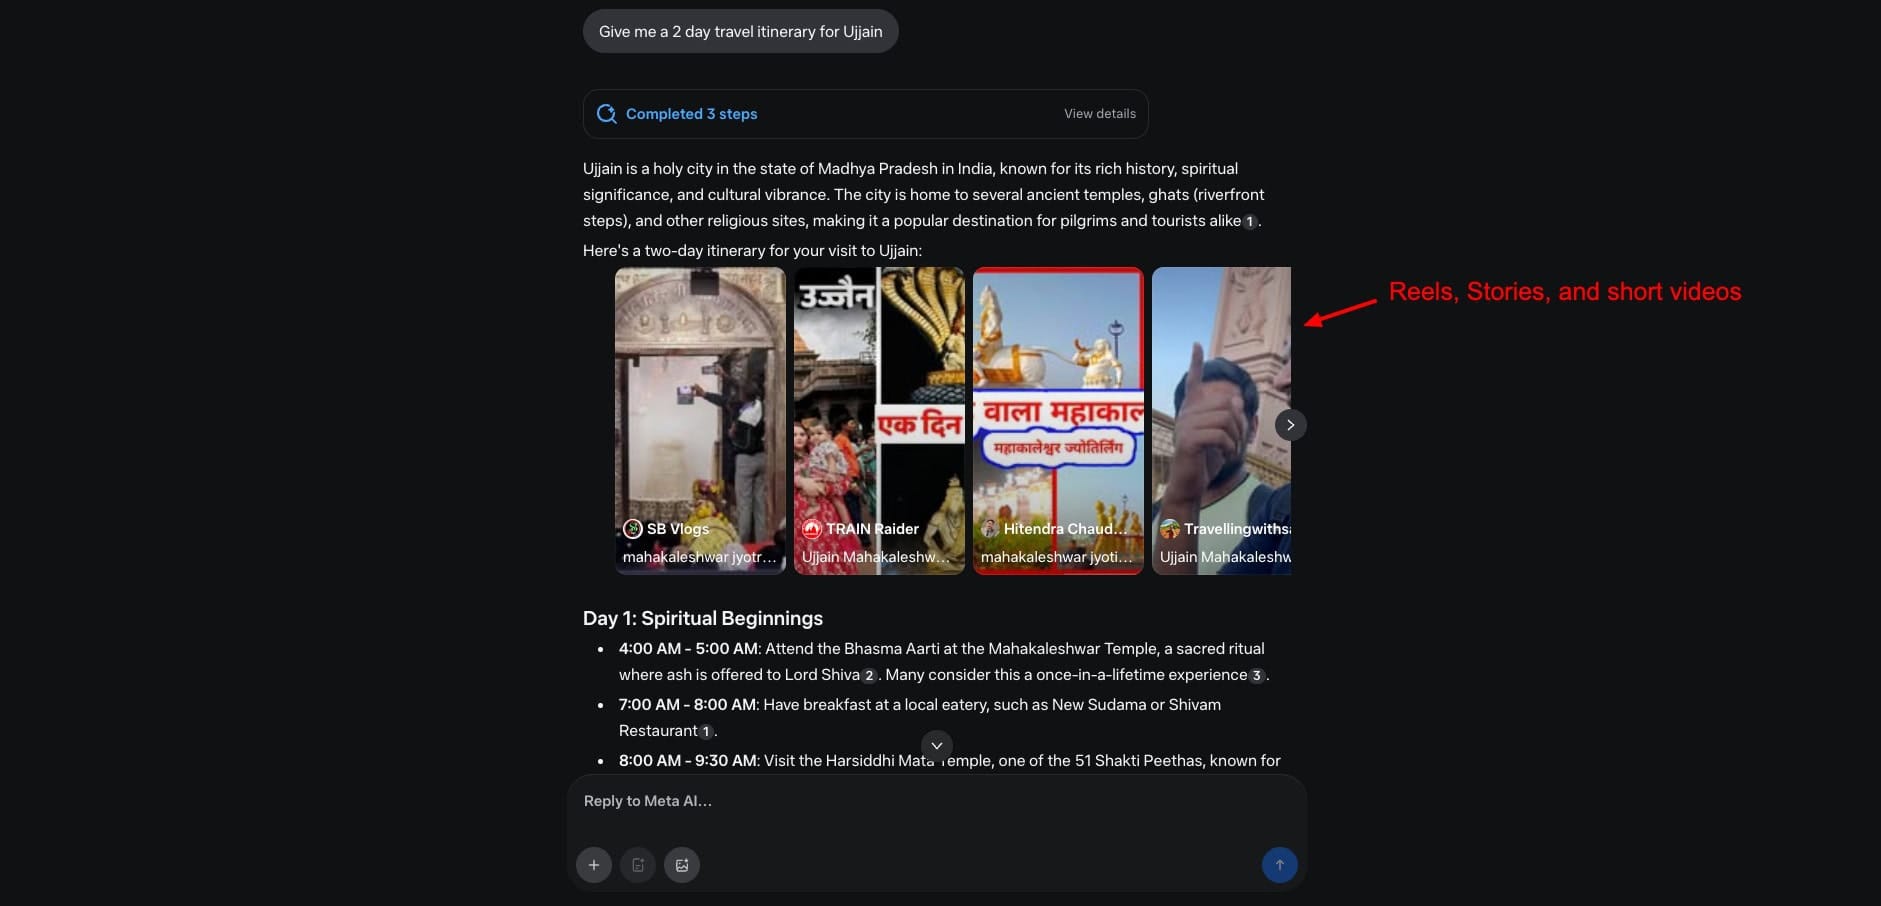Expand the Completed 3 steps panel
The width and height of the screenshot is (1881, 906).
691,114
